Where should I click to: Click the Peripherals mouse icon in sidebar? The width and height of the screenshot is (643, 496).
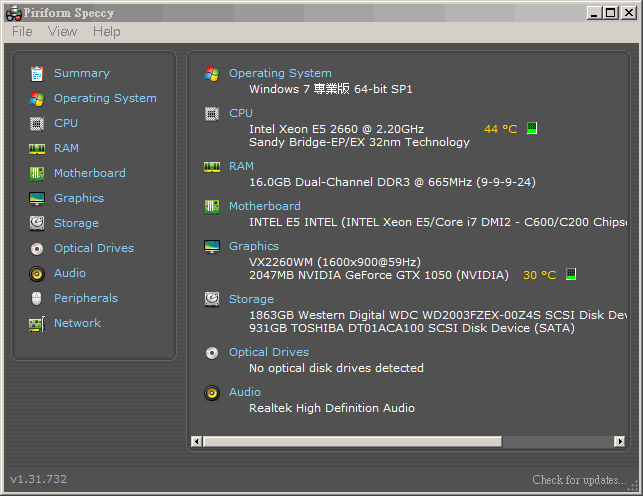(x=36, y=299)
